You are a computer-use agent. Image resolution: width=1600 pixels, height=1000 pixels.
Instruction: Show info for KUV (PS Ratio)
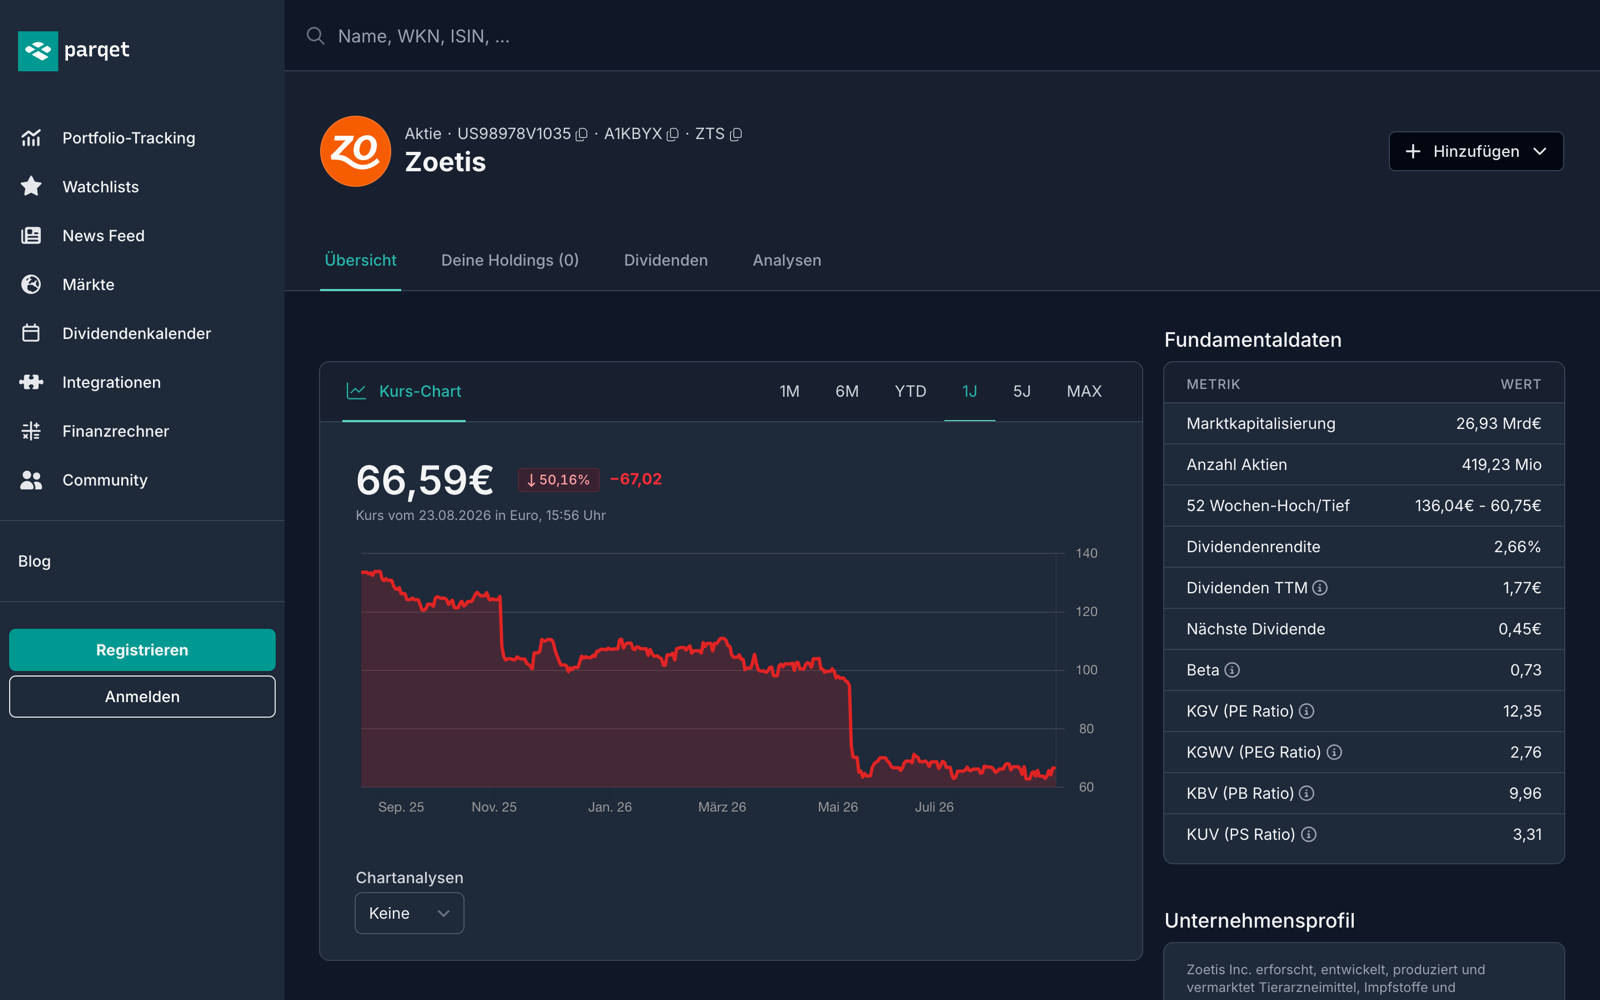click(1309, 834)
